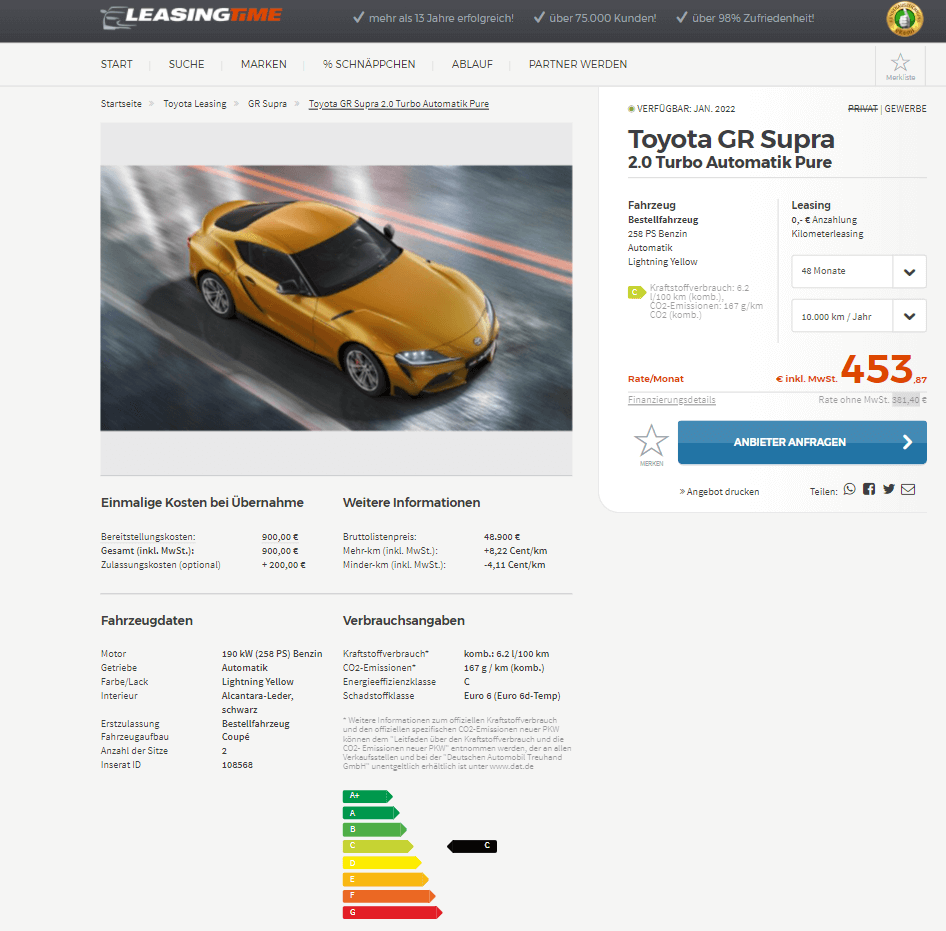Click the yellow Supra car photo
The image size is (946, 931).
click(x=336, y=298)
